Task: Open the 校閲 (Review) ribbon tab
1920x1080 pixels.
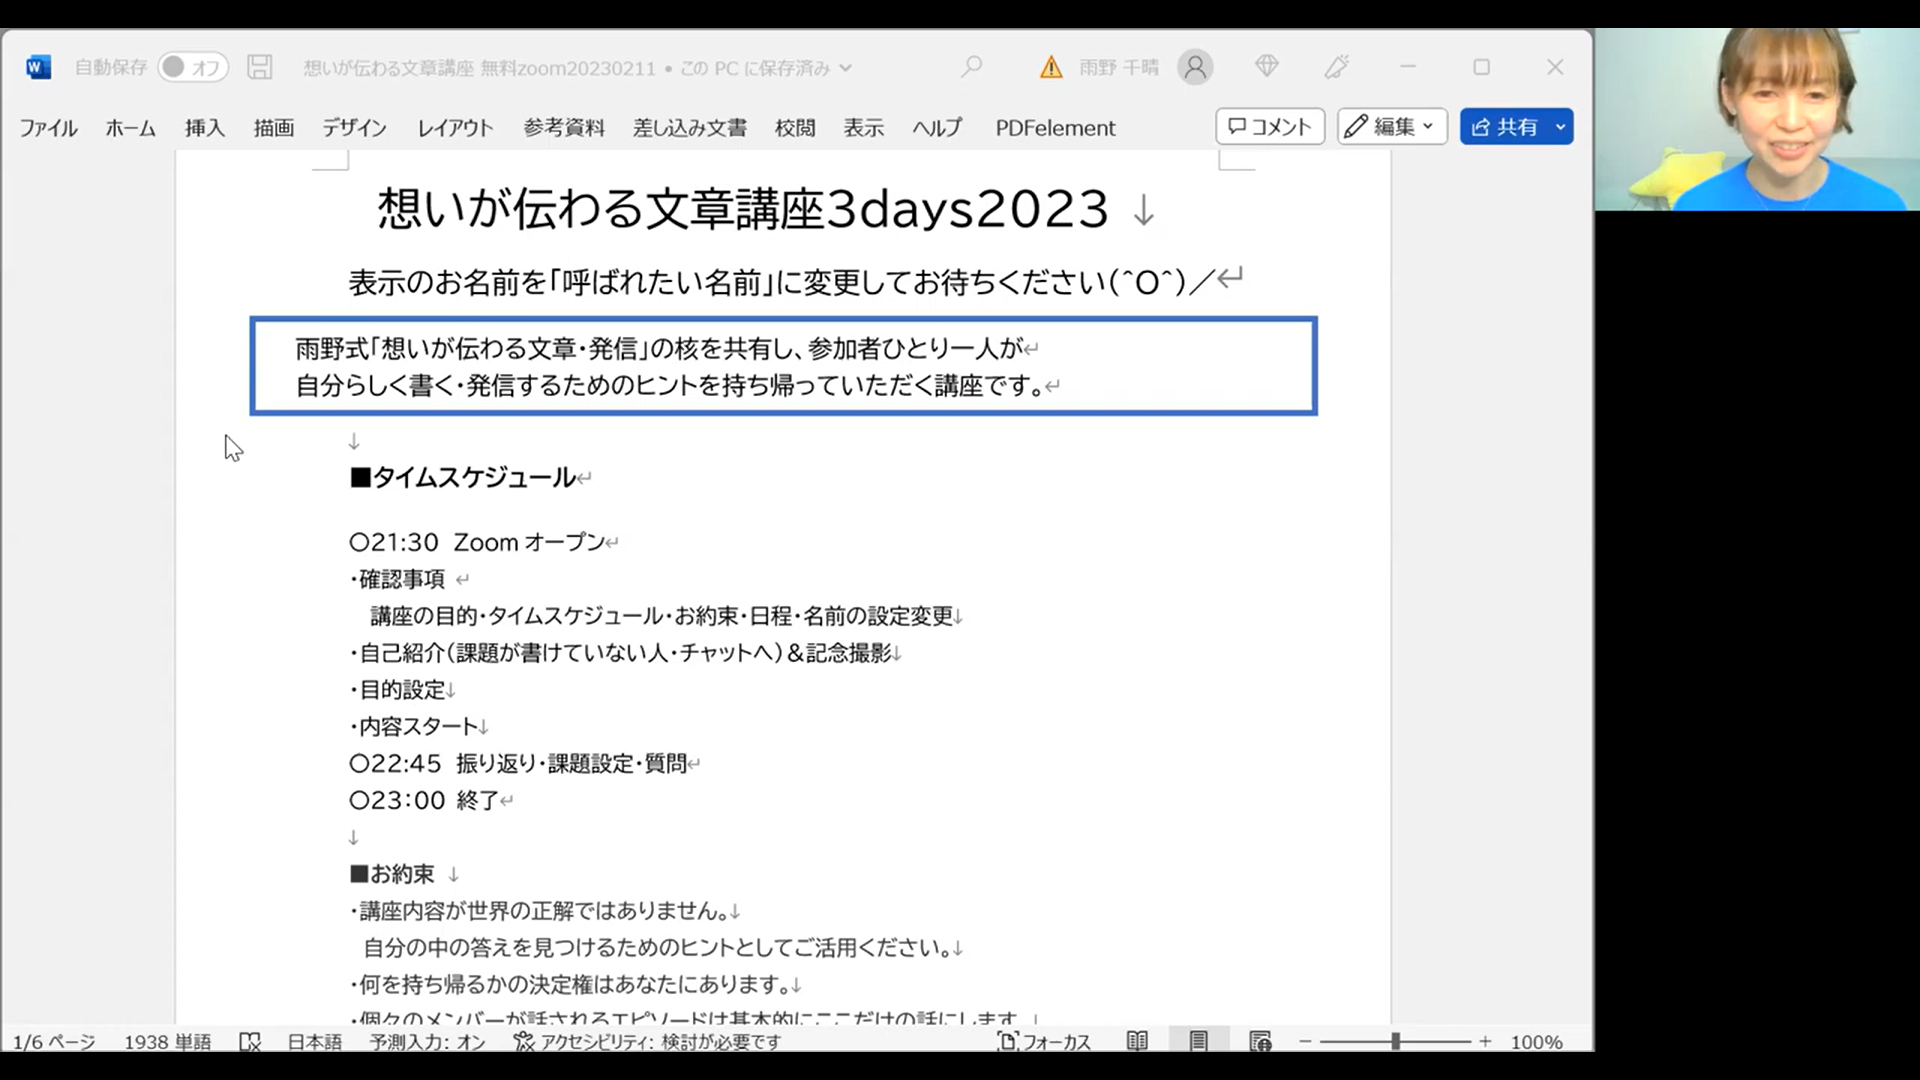Action: [x=795, y=128]
